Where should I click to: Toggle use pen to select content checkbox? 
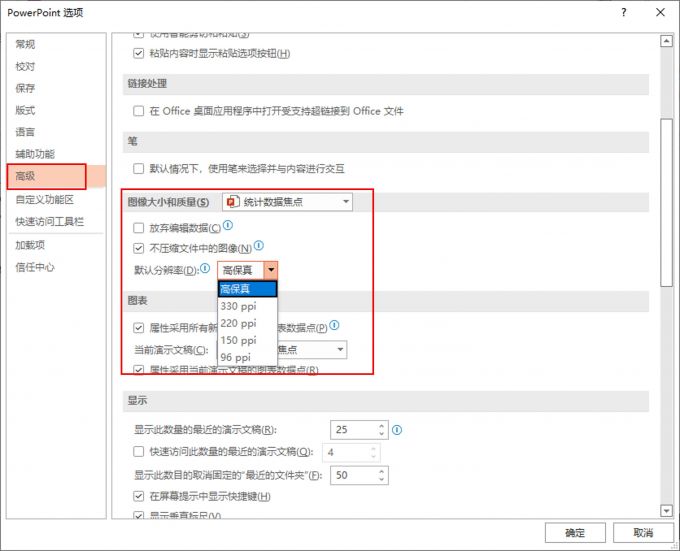coord(138,169)
